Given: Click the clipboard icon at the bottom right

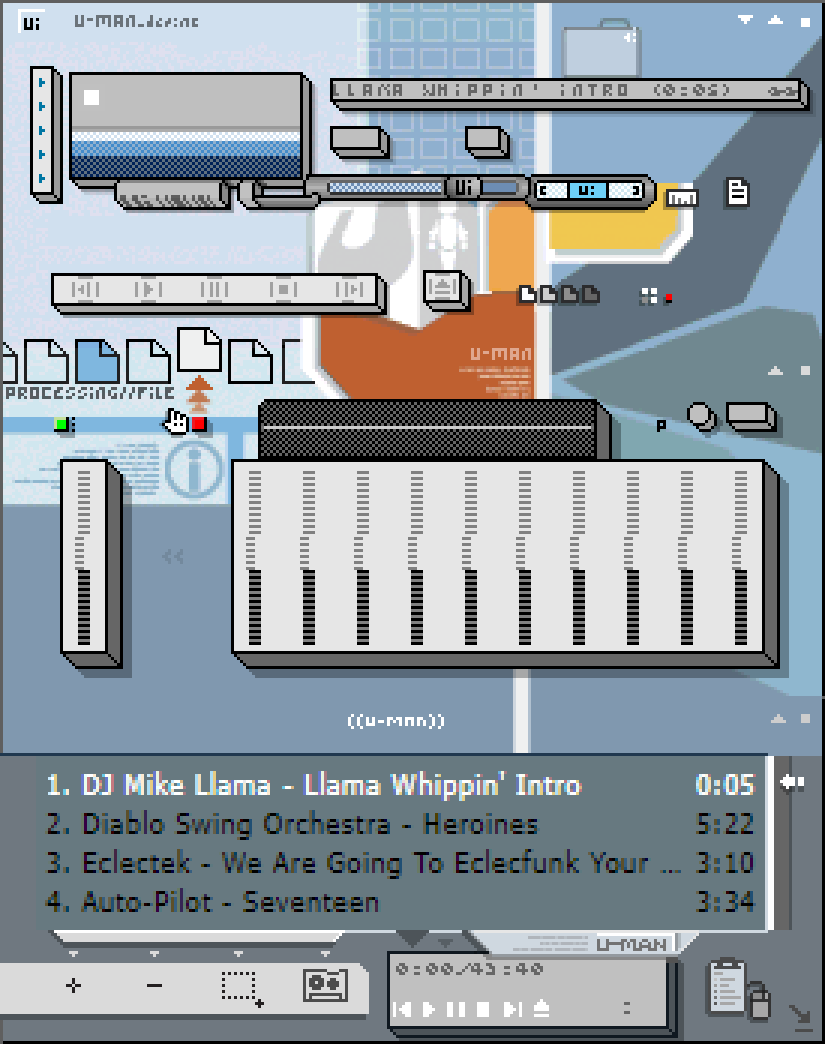Looking at the screenshot, I should [x=728, y=990].
